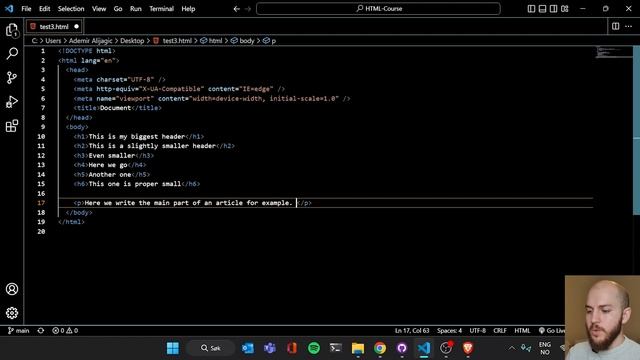
Task: Click the minimap code preview
Action: tap(614, 52)
